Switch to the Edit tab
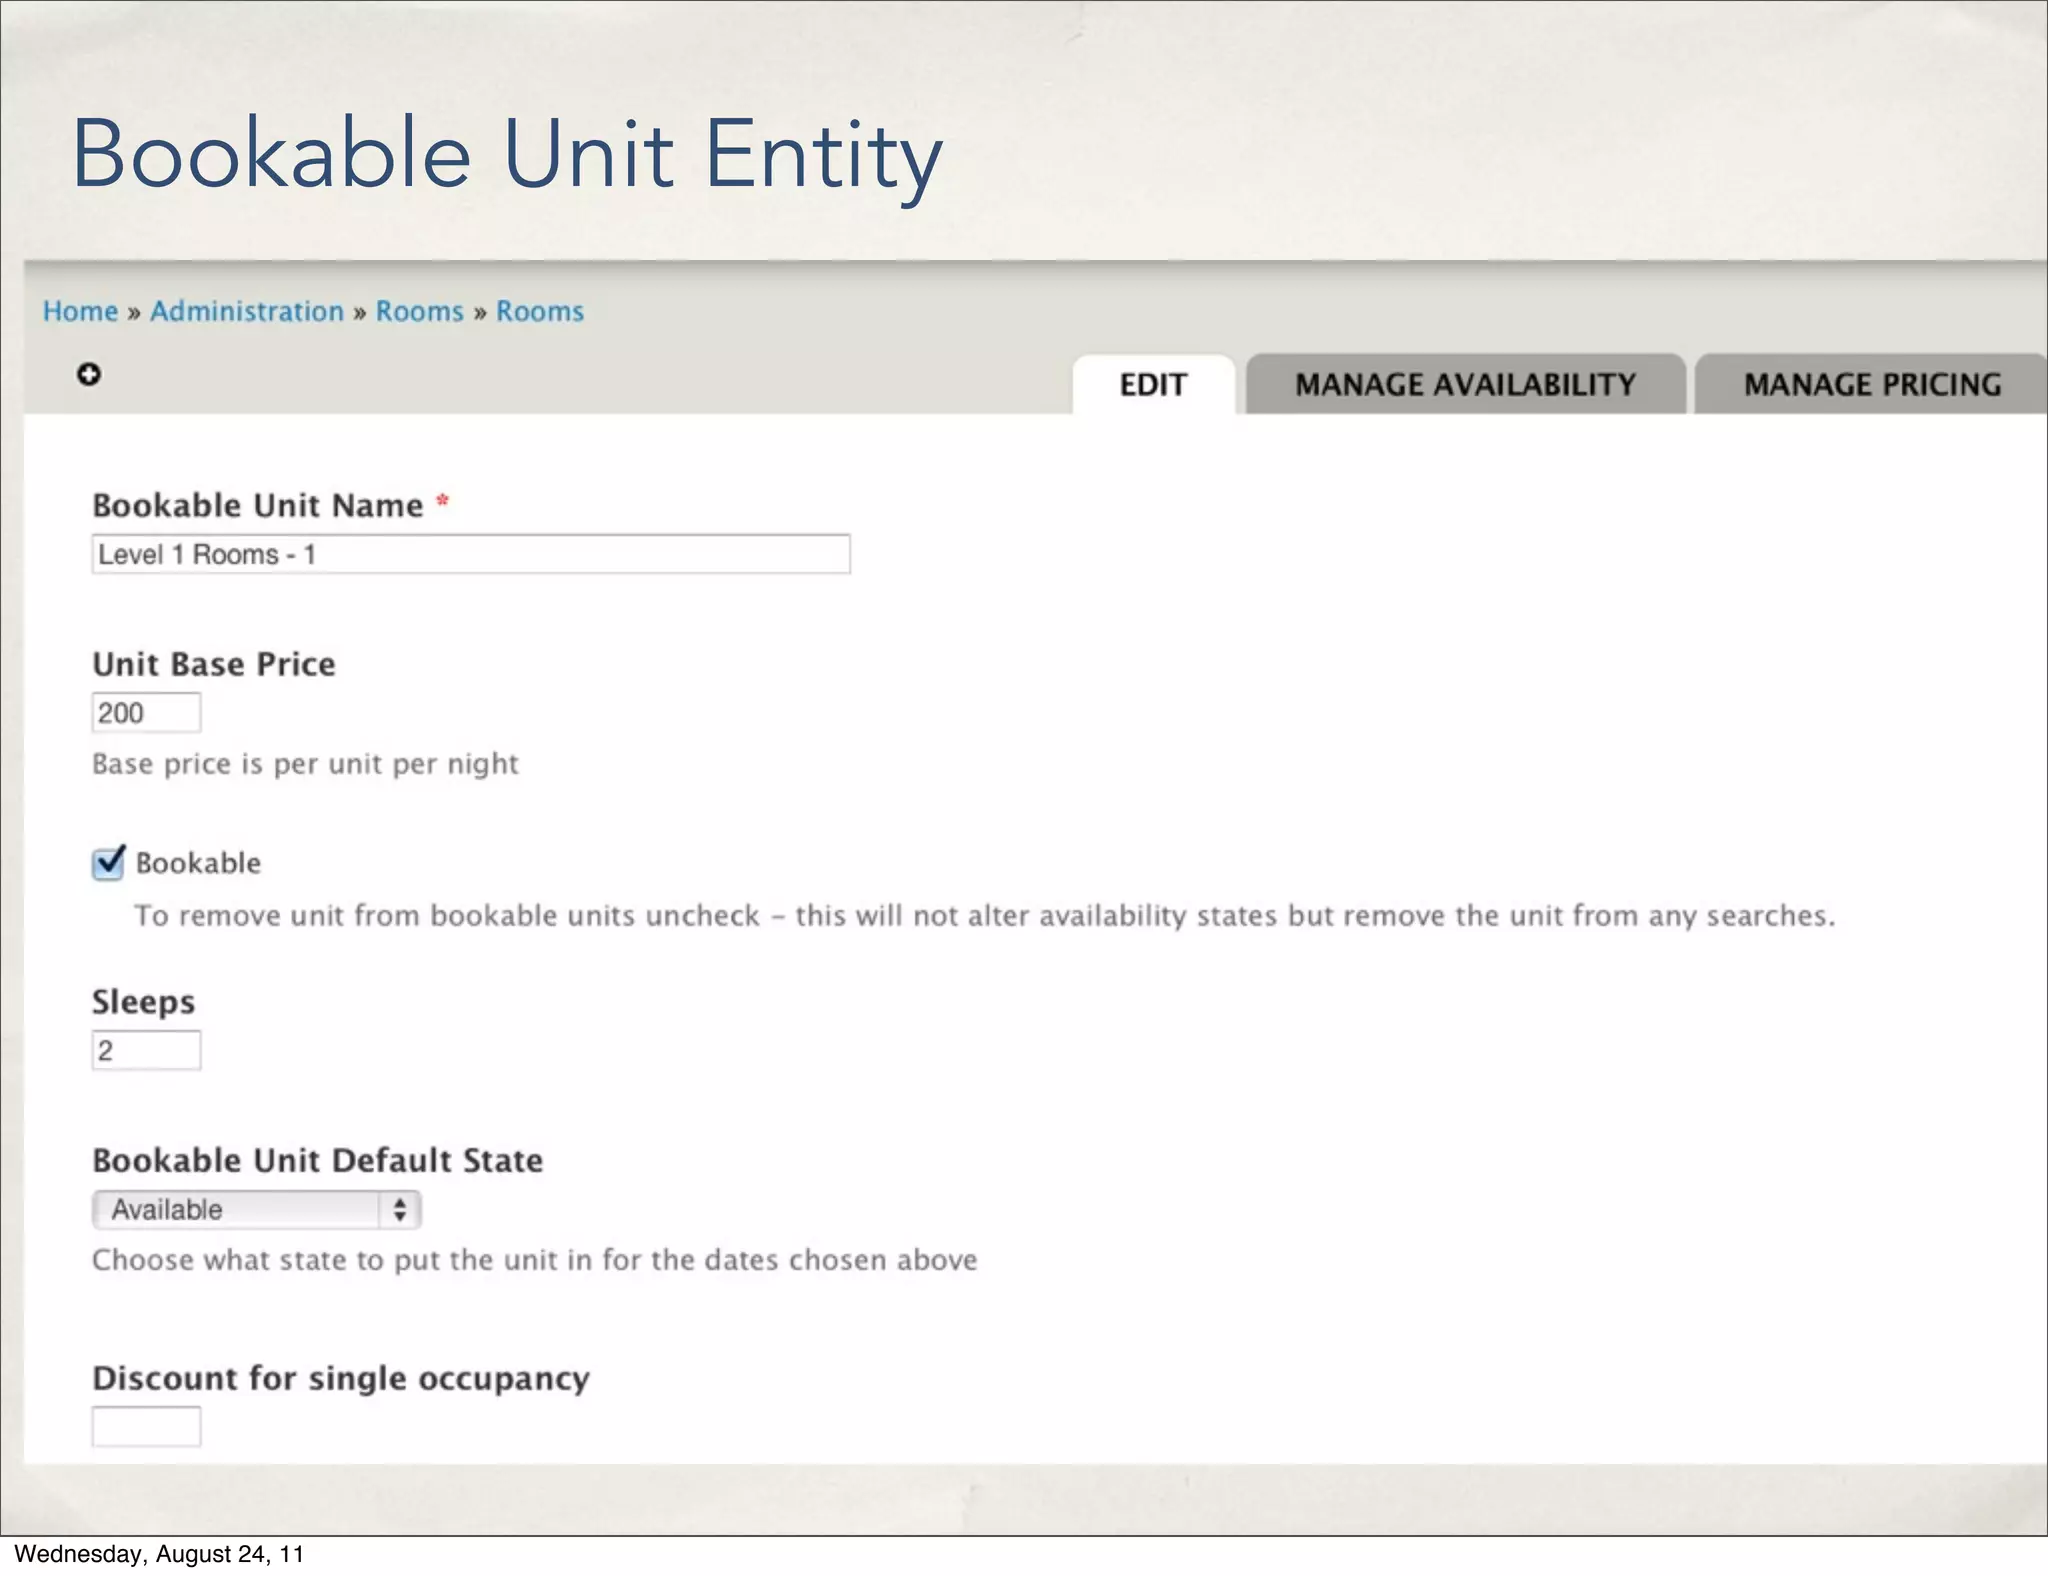The image size is (2048, 1576). pyautogui.click(x=1153, y=384)
